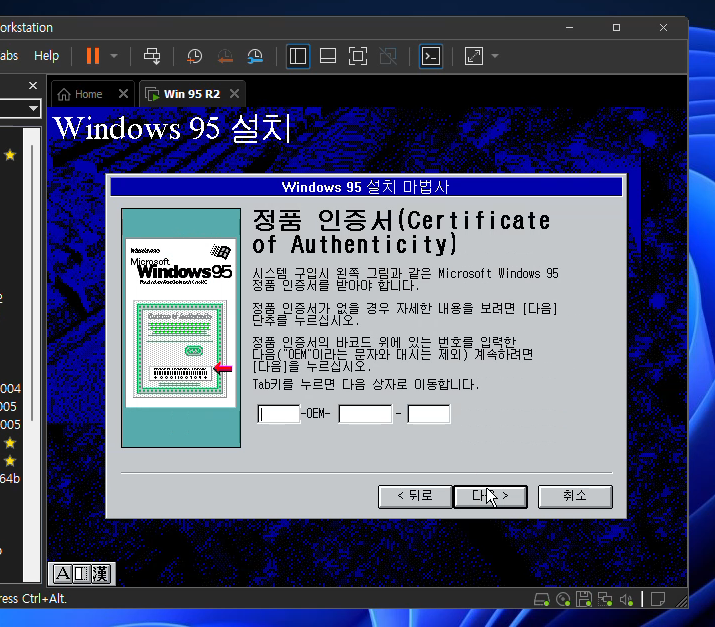Click the IME Hanja 漢 conversion button
Image resolution: width=715 pixels, height=627 pixels.
coord(101,574)
